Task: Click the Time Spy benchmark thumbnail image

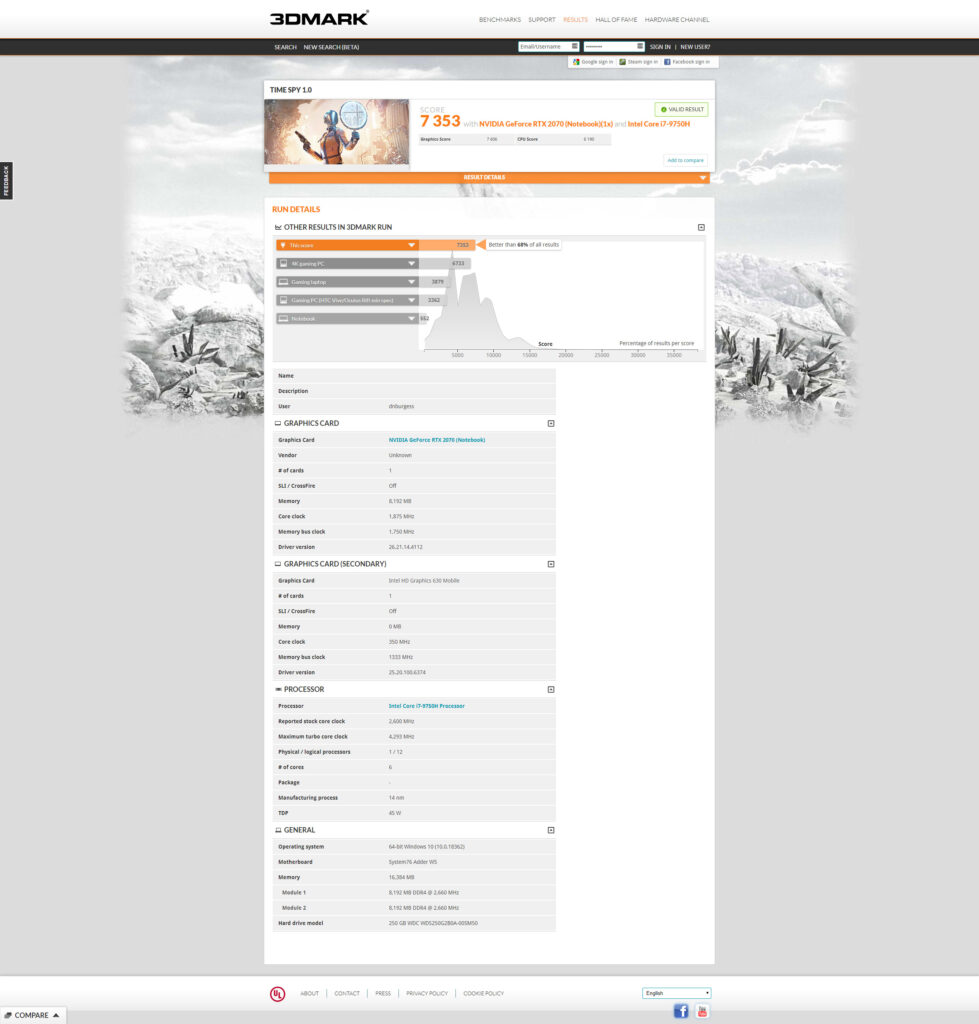Action: (x=337, y=132)
